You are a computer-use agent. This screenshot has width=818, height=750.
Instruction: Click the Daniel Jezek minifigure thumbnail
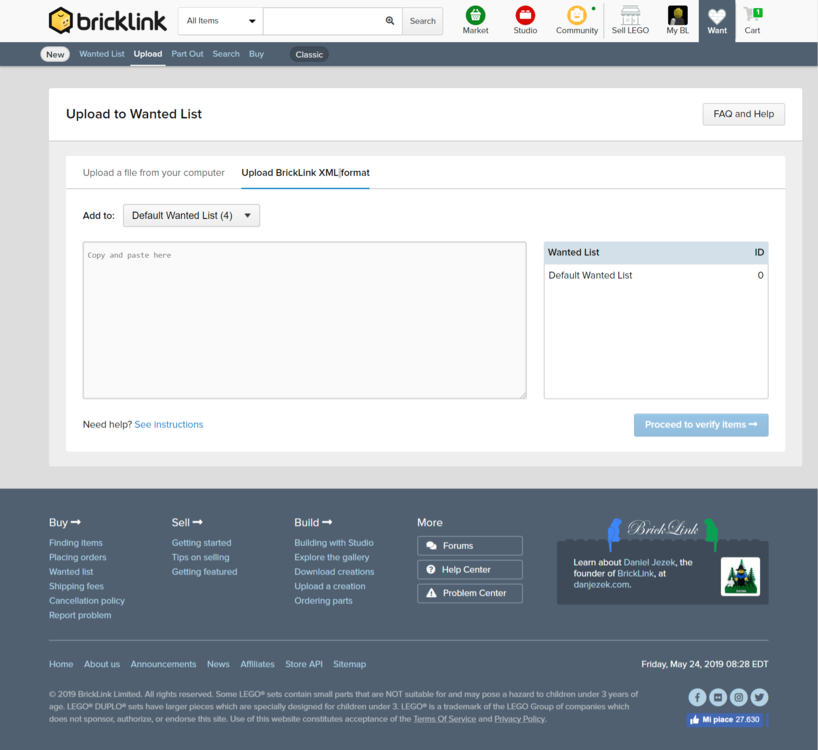pyautogui.click(x=740, y=576)
